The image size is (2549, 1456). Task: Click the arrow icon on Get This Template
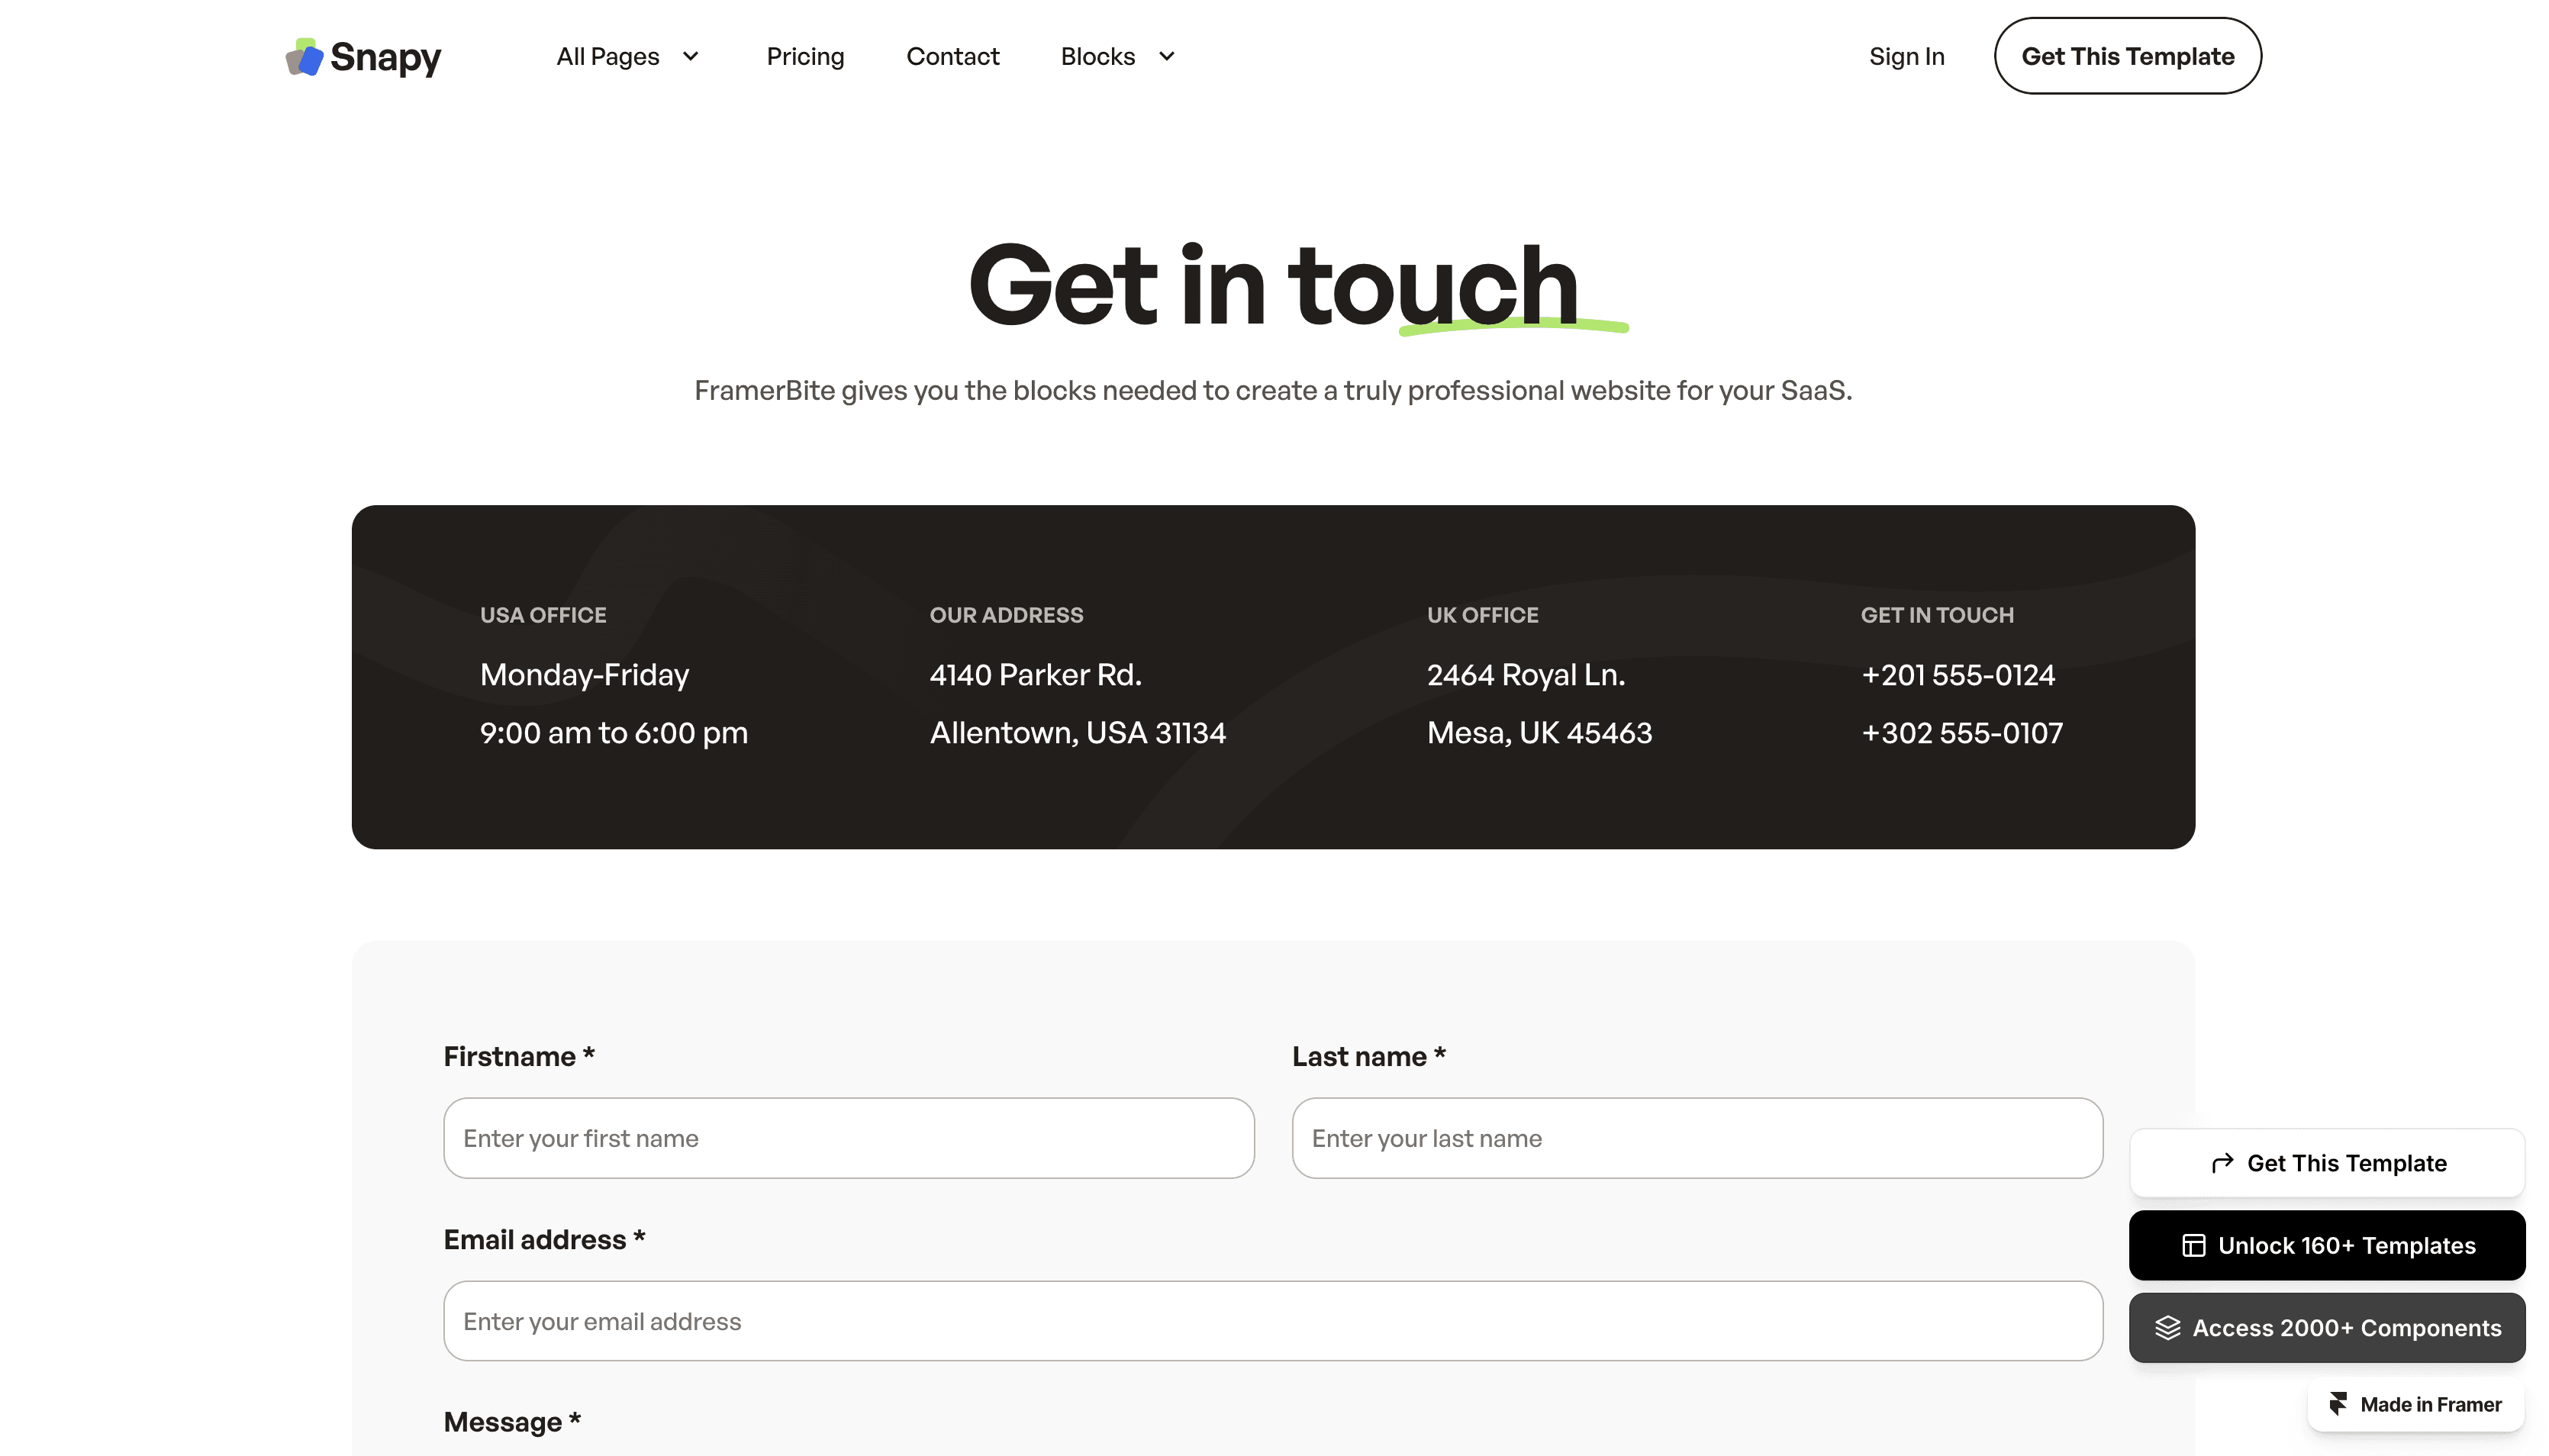(2222, 1163)
